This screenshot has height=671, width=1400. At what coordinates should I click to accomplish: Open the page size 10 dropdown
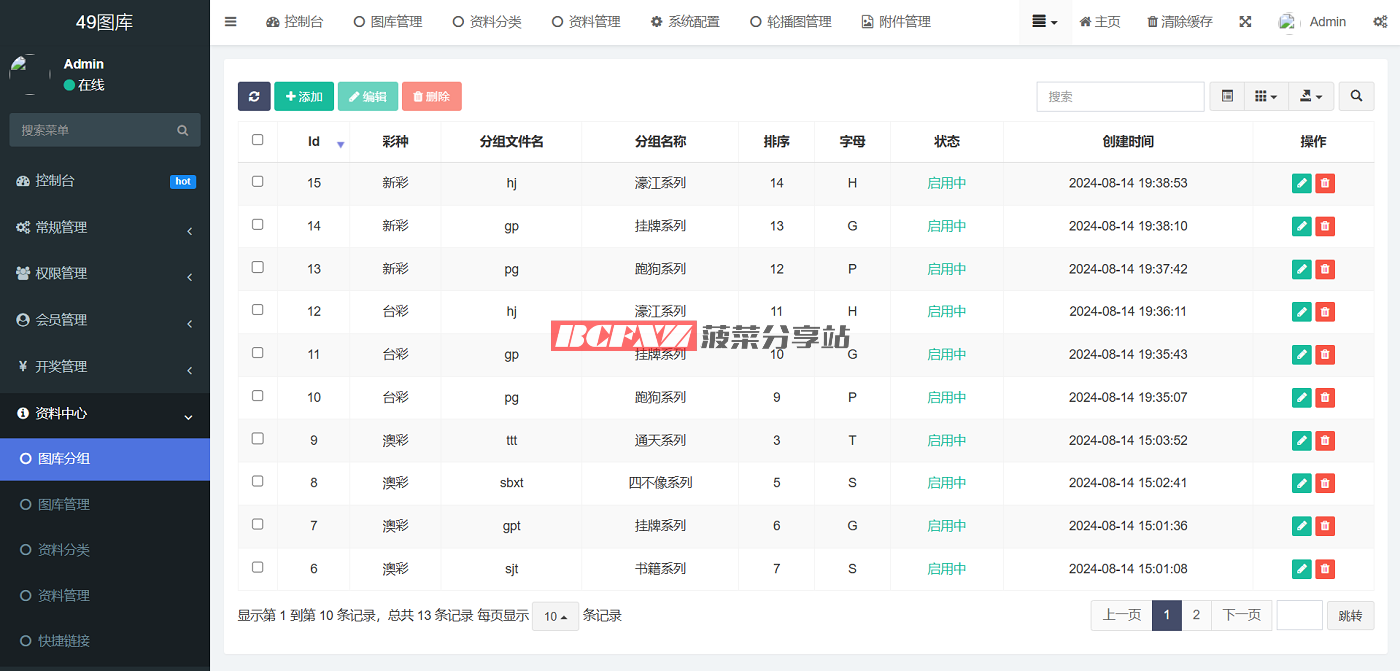point(555,617)
